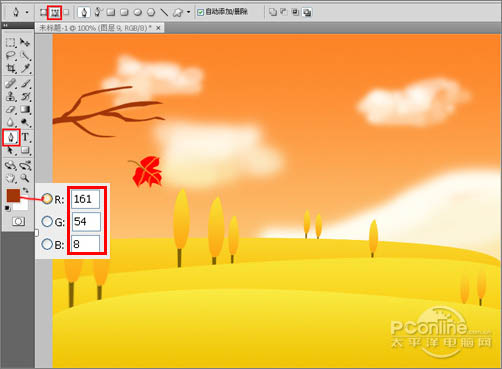The image size is (502, 369).
Task: Select the Blur tool
Action: 10,122
